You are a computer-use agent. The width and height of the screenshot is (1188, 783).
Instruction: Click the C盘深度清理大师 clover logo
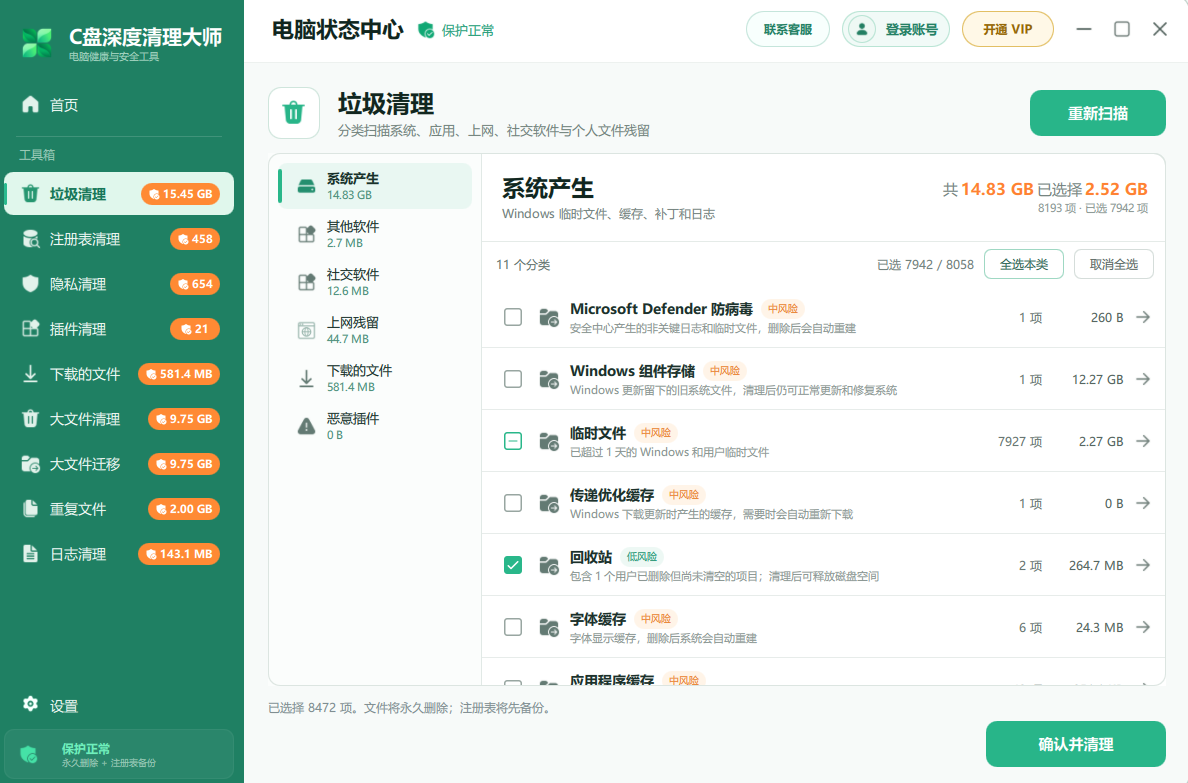[37, 43]
